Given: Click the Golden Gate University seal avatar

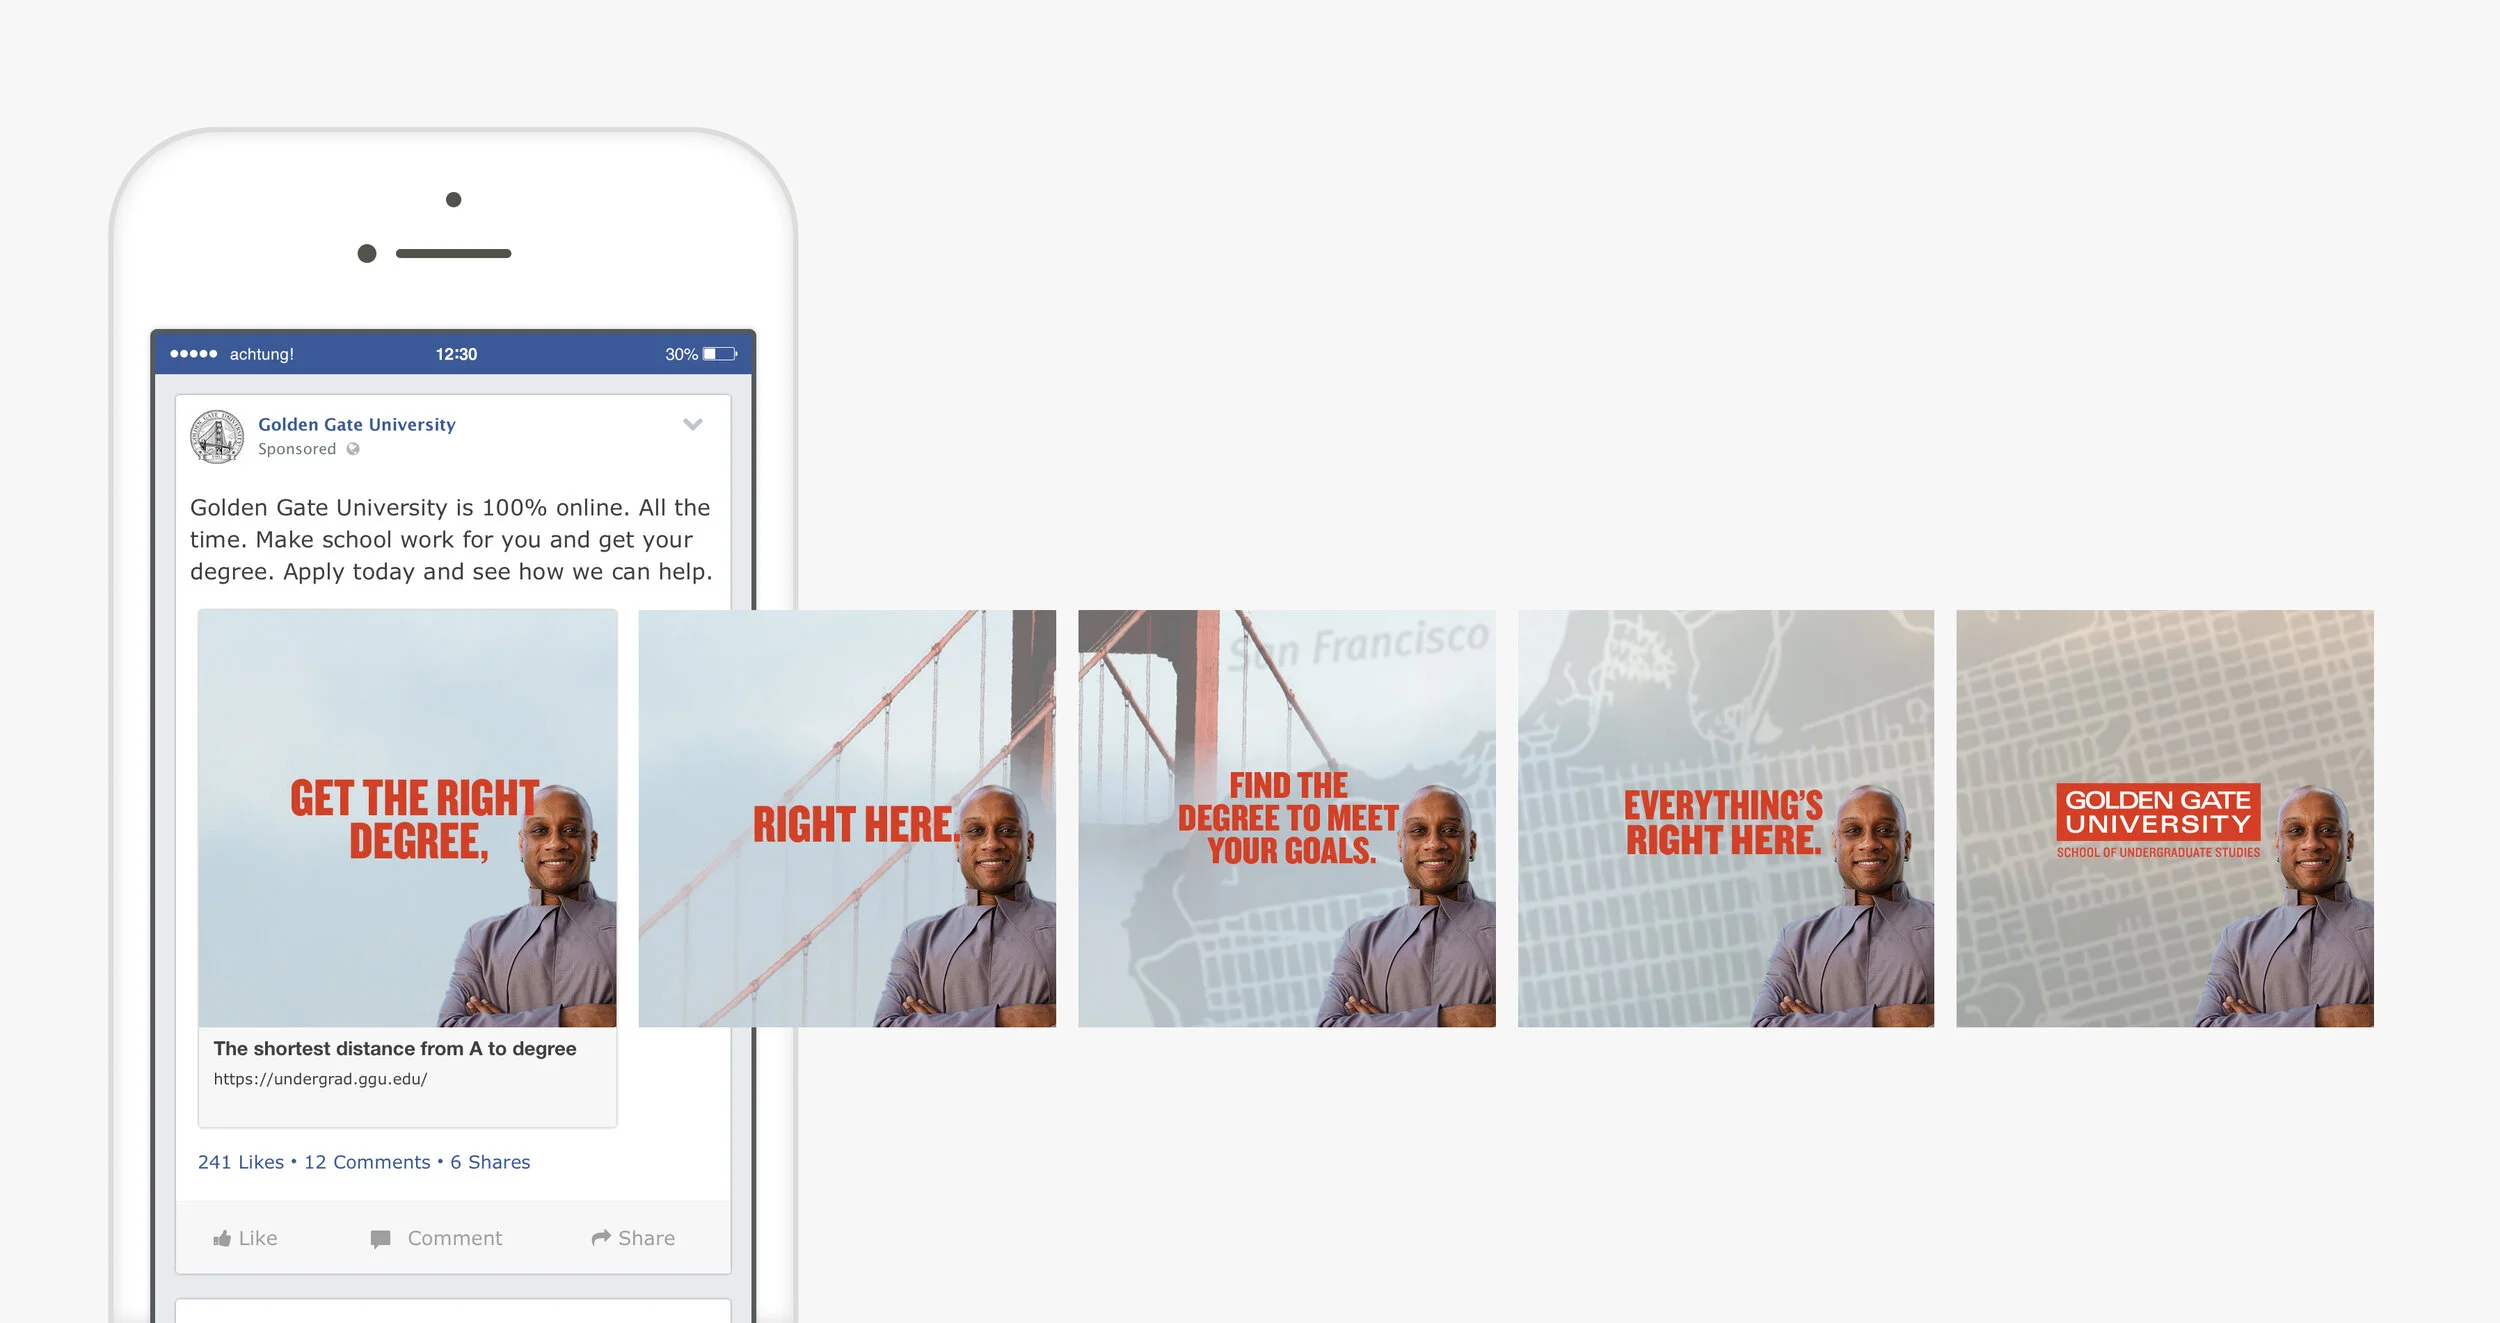Looking at the screenshot, I should [x=217, y=437].
